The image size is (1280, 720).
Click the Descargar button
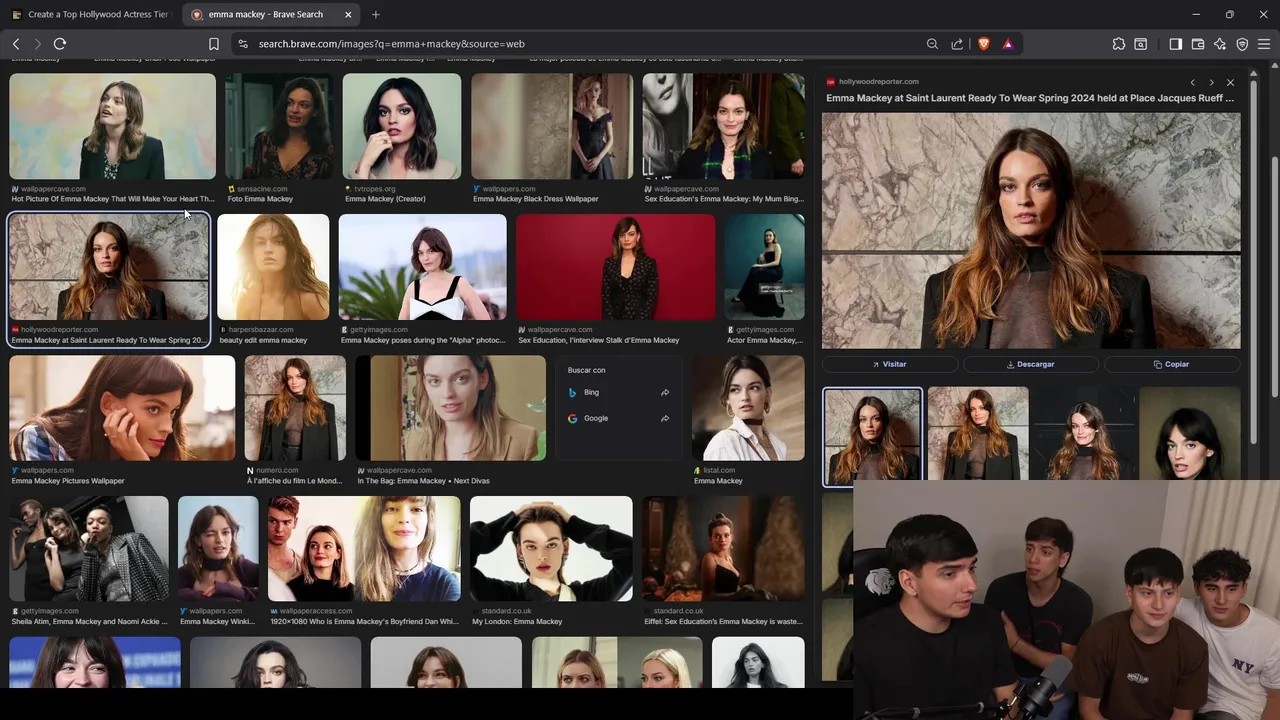(x=1030, y=364)
